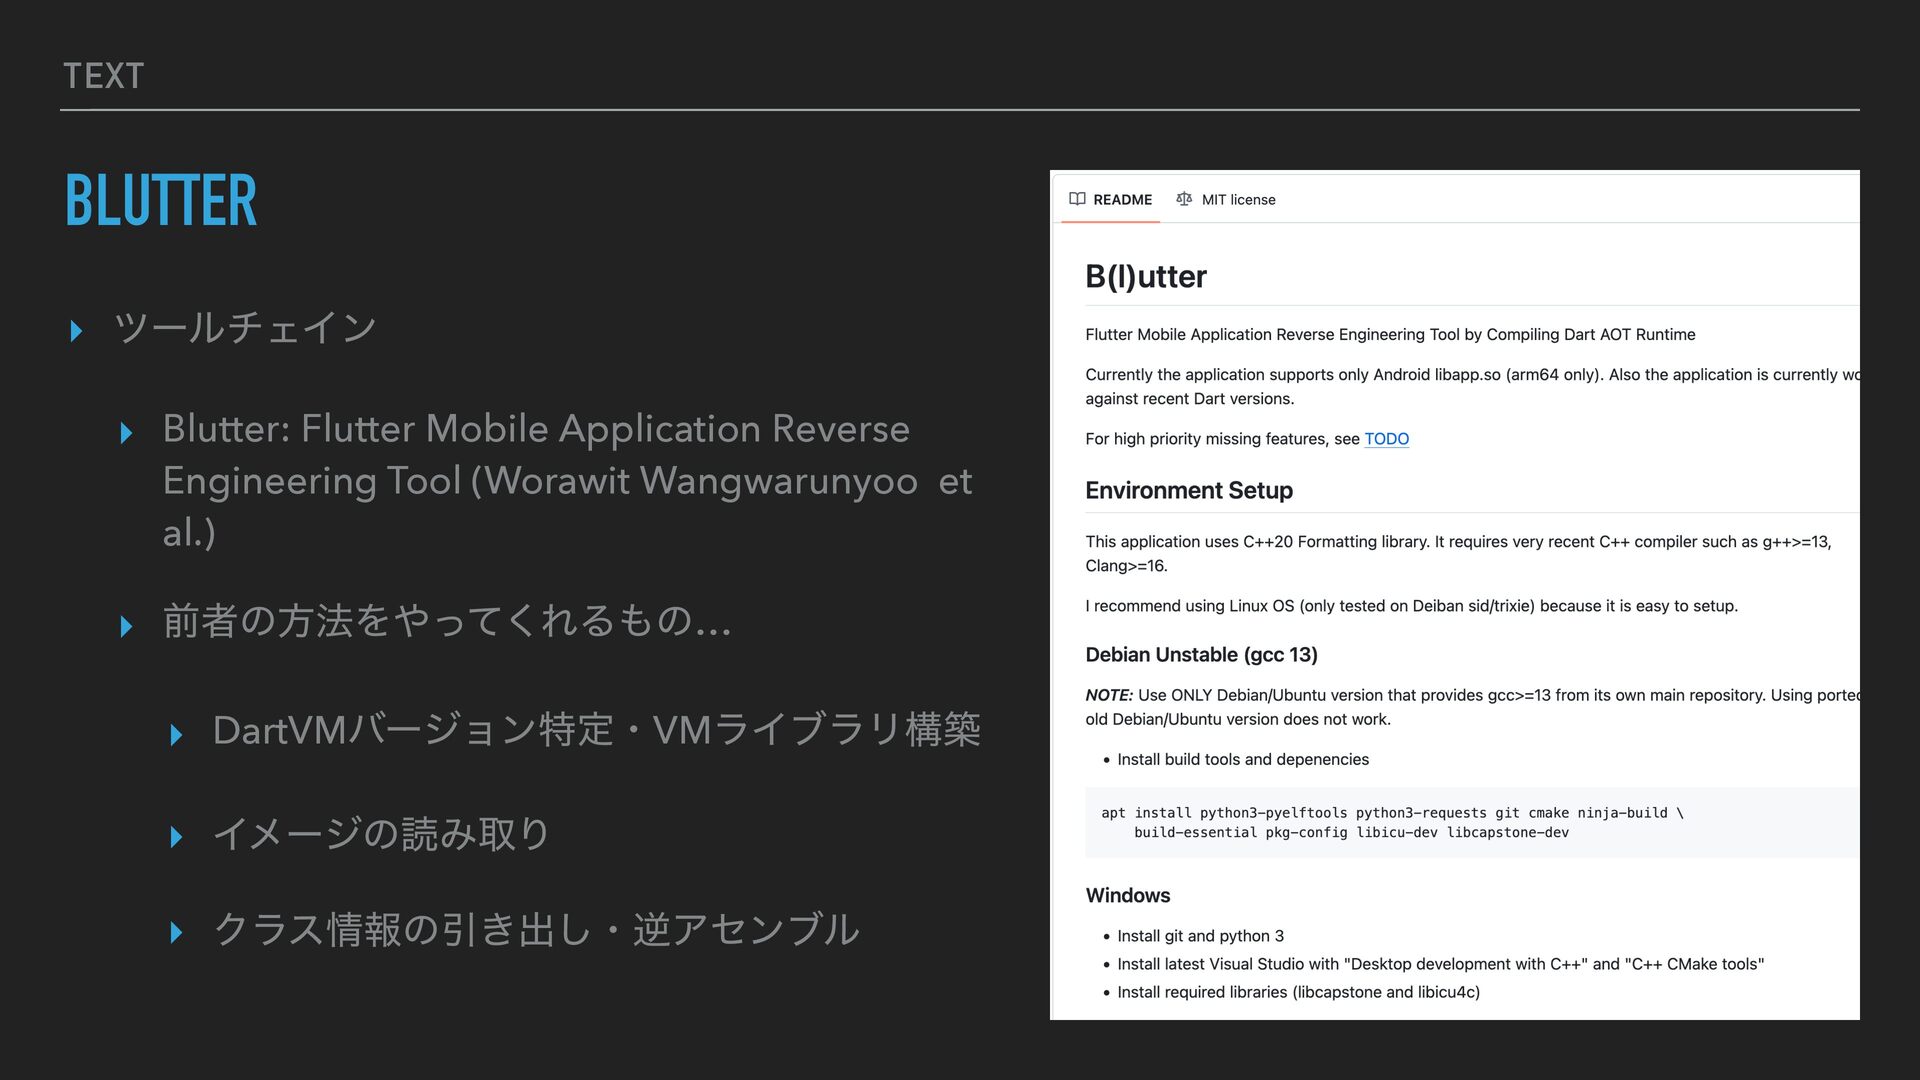This screenshot has width=1920, height=1080.
Task: Click the blue bullet arrow beside 前者の方法
Action: [x=127, y=627]
